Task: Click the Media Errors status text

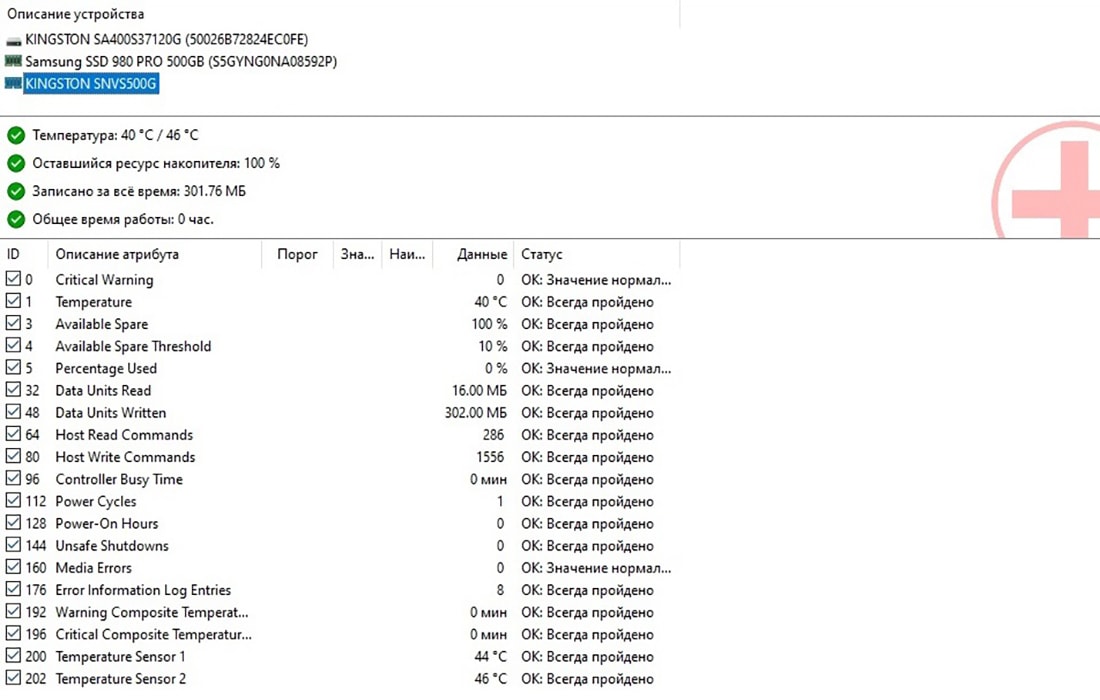Action: point(596,568)
